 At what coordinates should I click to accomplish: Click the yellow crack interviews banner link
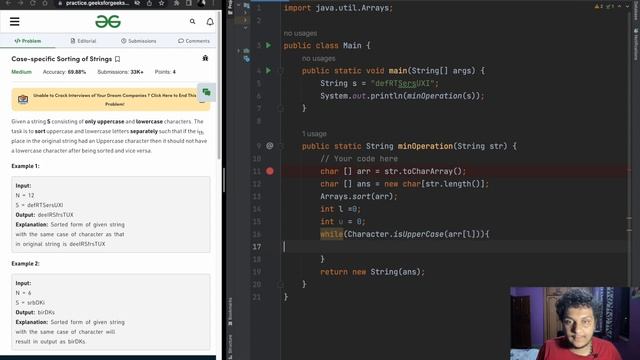point(111,99)
